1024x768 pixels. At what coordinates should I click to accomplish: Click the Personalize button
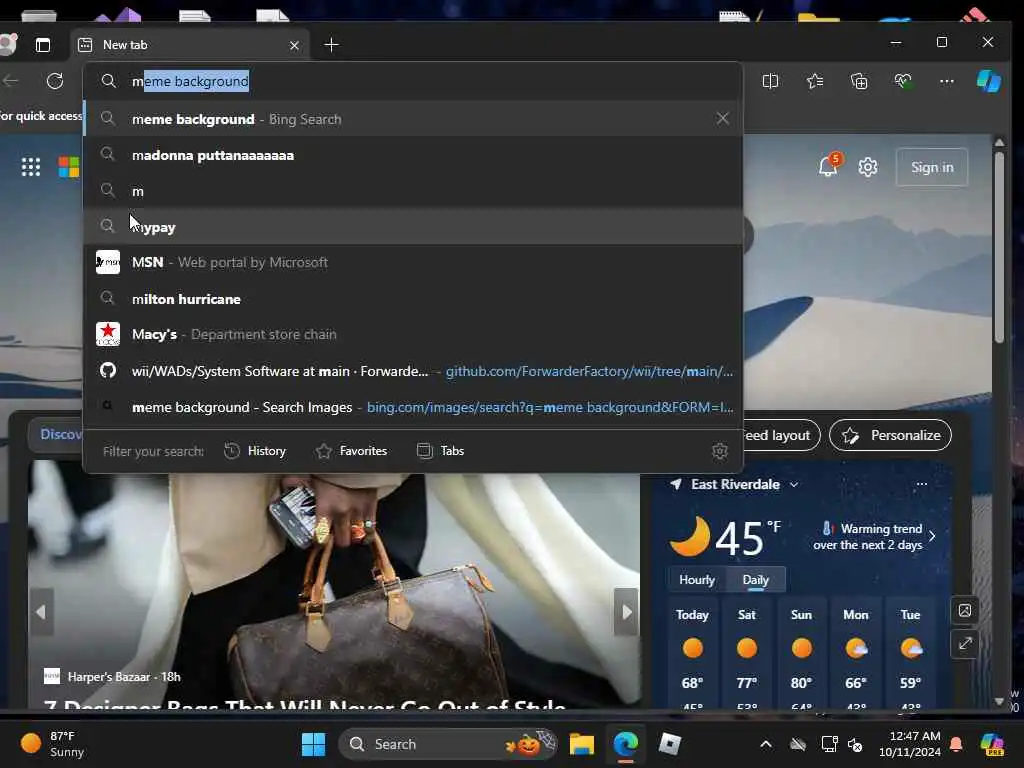(890, 435)
